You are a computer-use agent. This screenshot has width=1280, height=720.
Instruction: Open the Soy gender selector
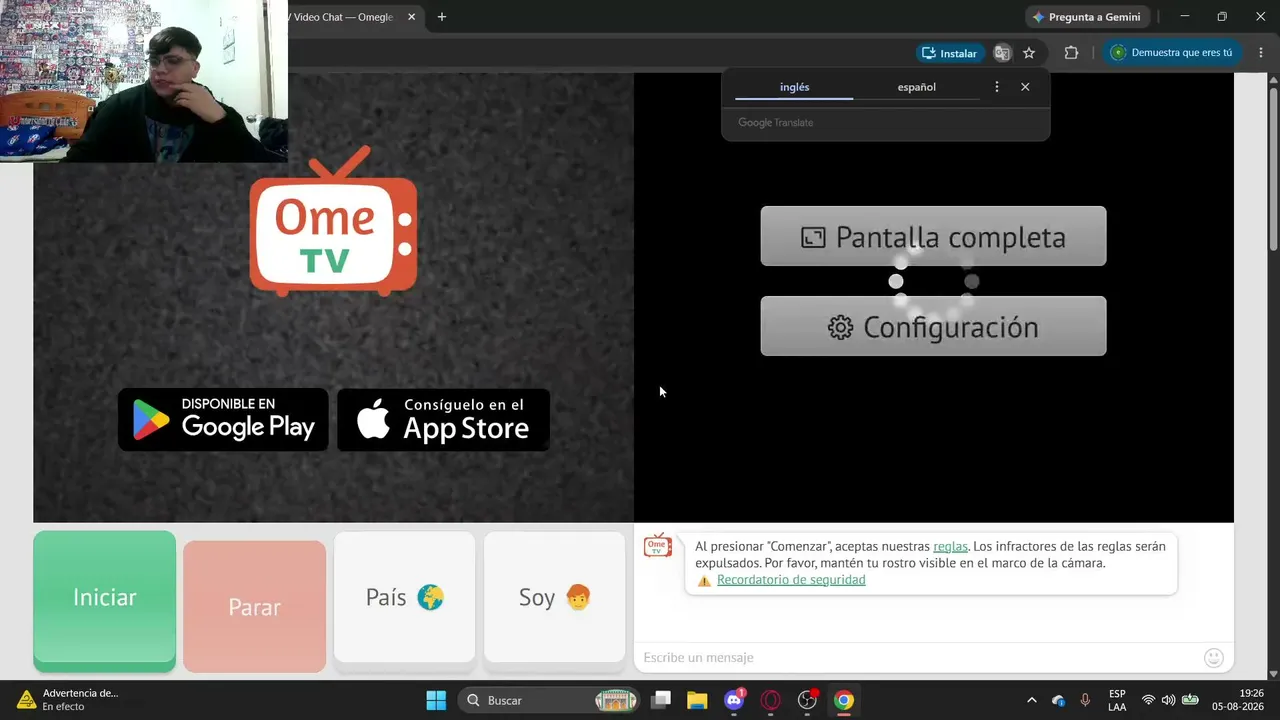coord(554,597)
